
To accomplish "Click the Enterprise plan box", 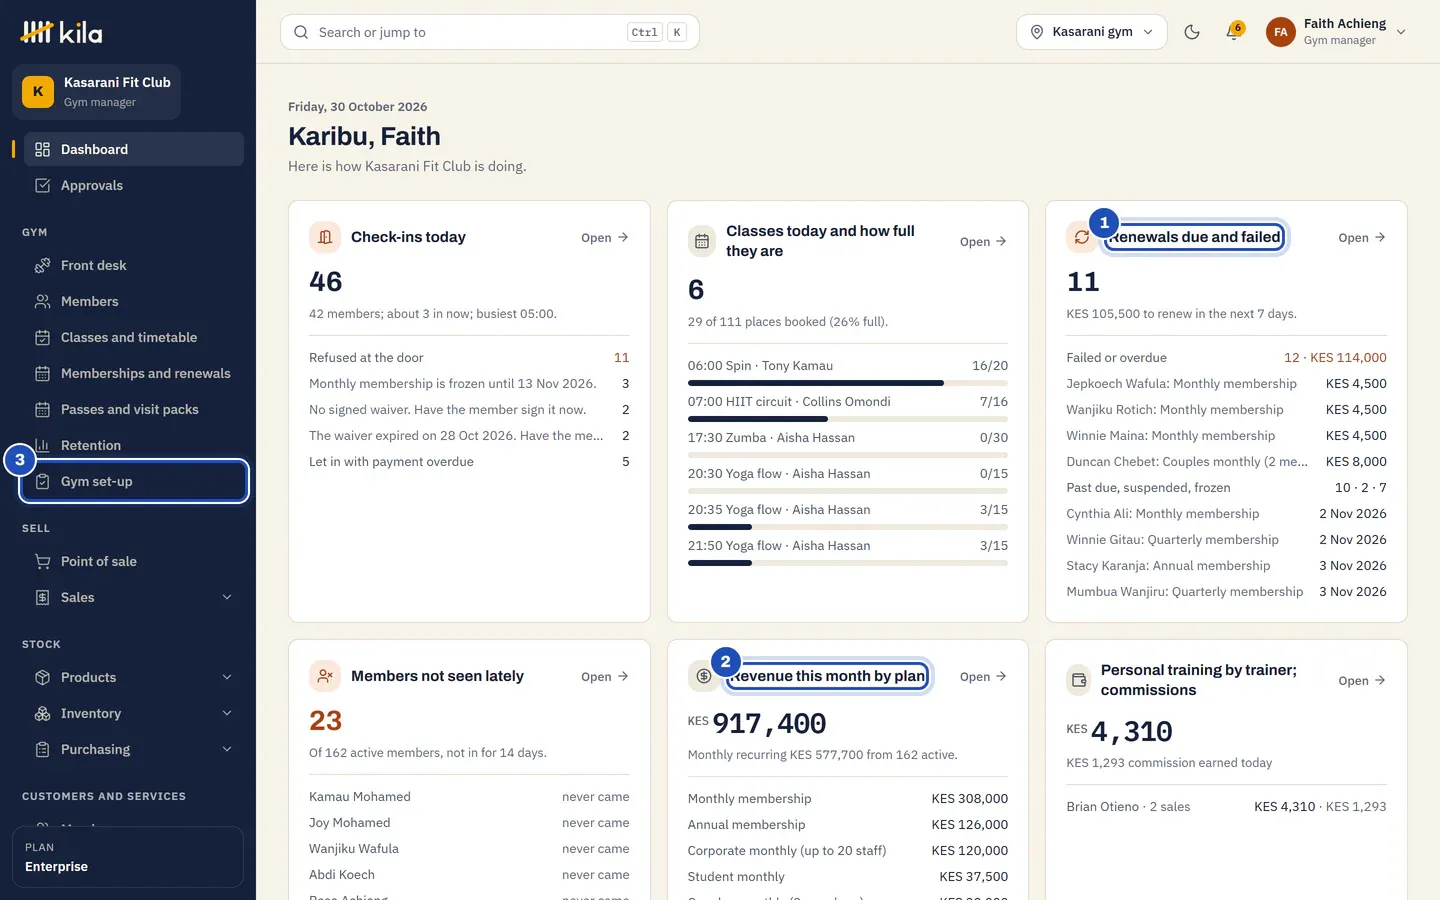I will (x=128, y=857).
